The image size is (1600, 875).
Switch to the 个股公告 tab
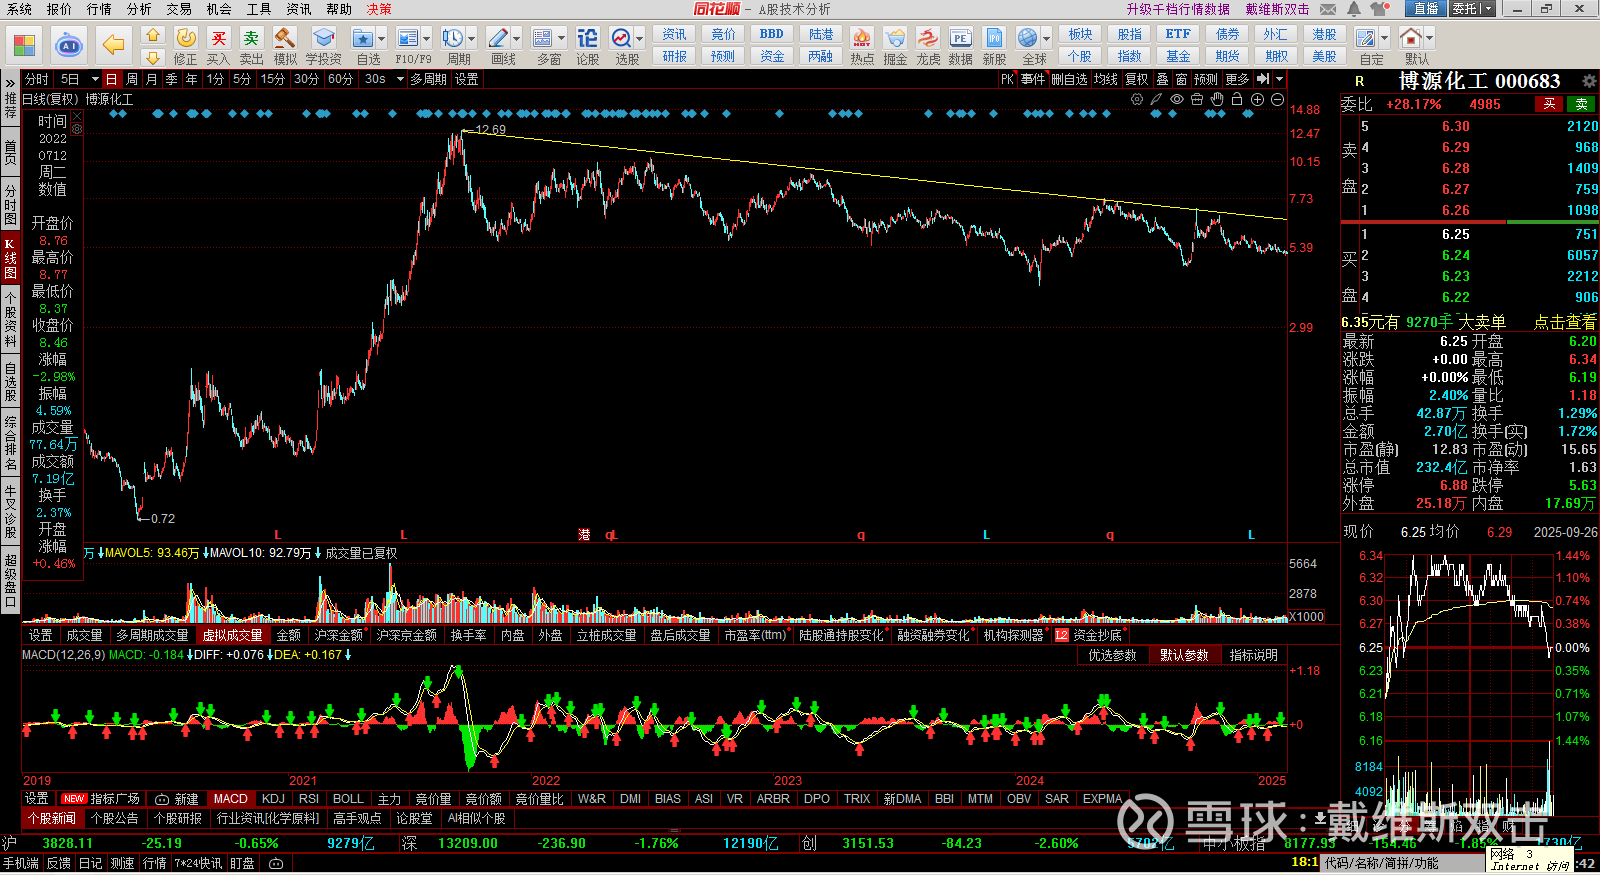115,818
